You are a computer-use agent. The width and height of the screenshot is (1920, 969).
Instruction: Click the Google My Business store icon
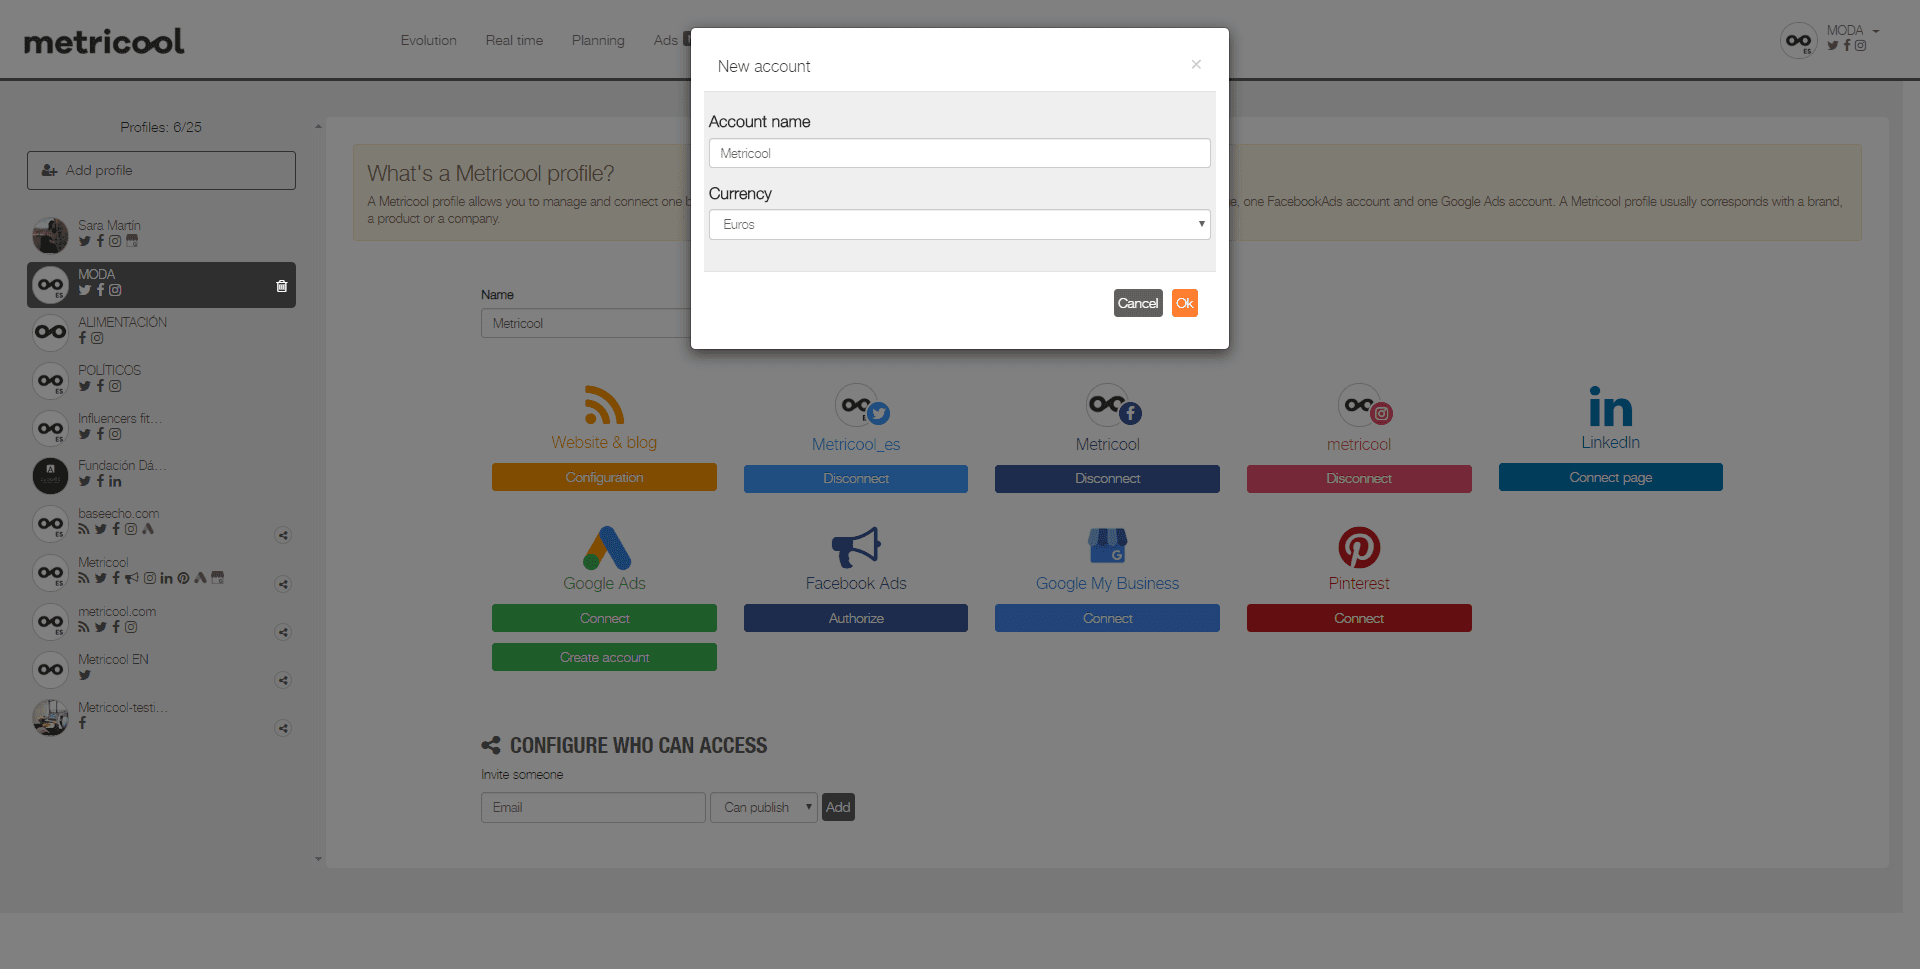coord(1107,546)
